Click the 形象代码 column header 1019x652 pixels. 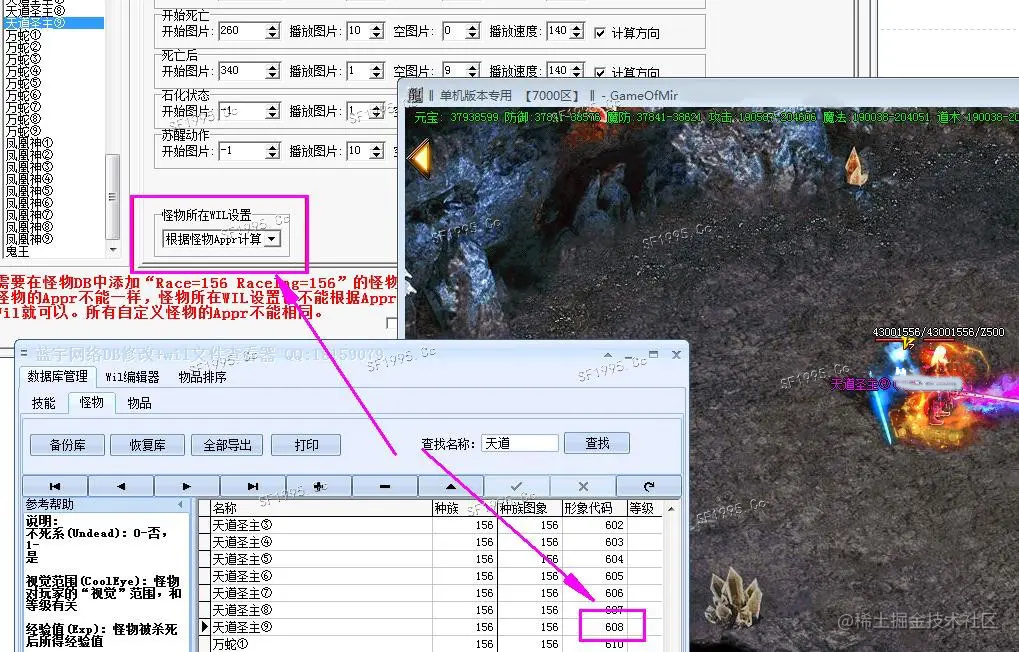point(593,508)
